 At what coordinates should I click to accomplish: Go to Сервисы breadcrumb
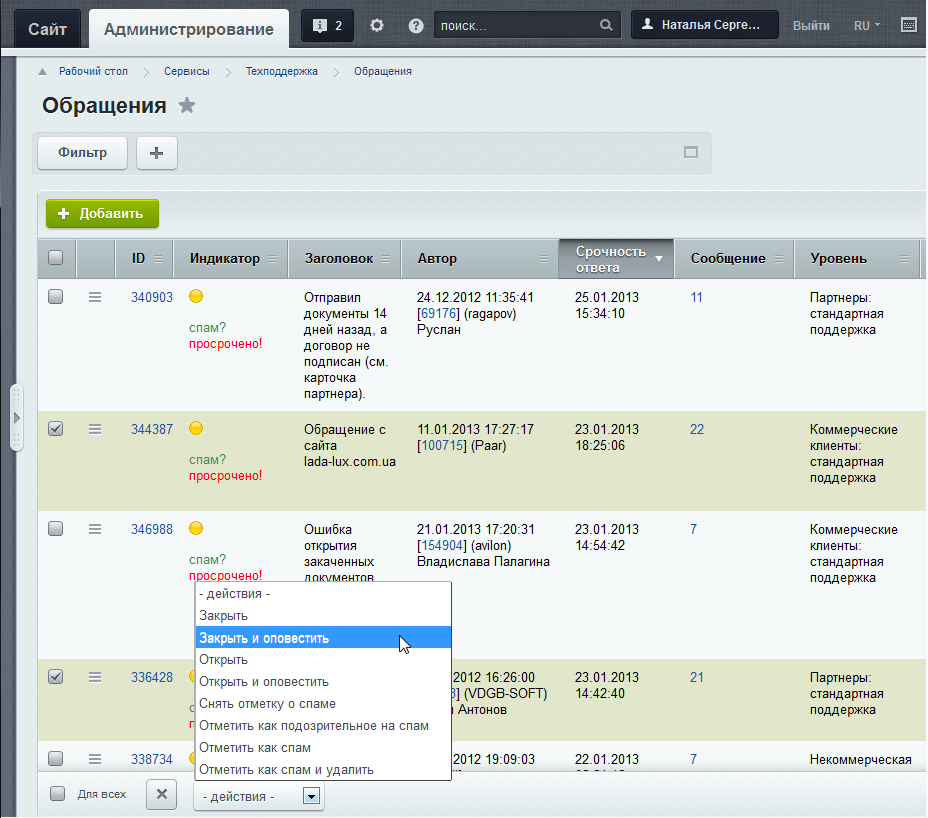pos(186,71)
